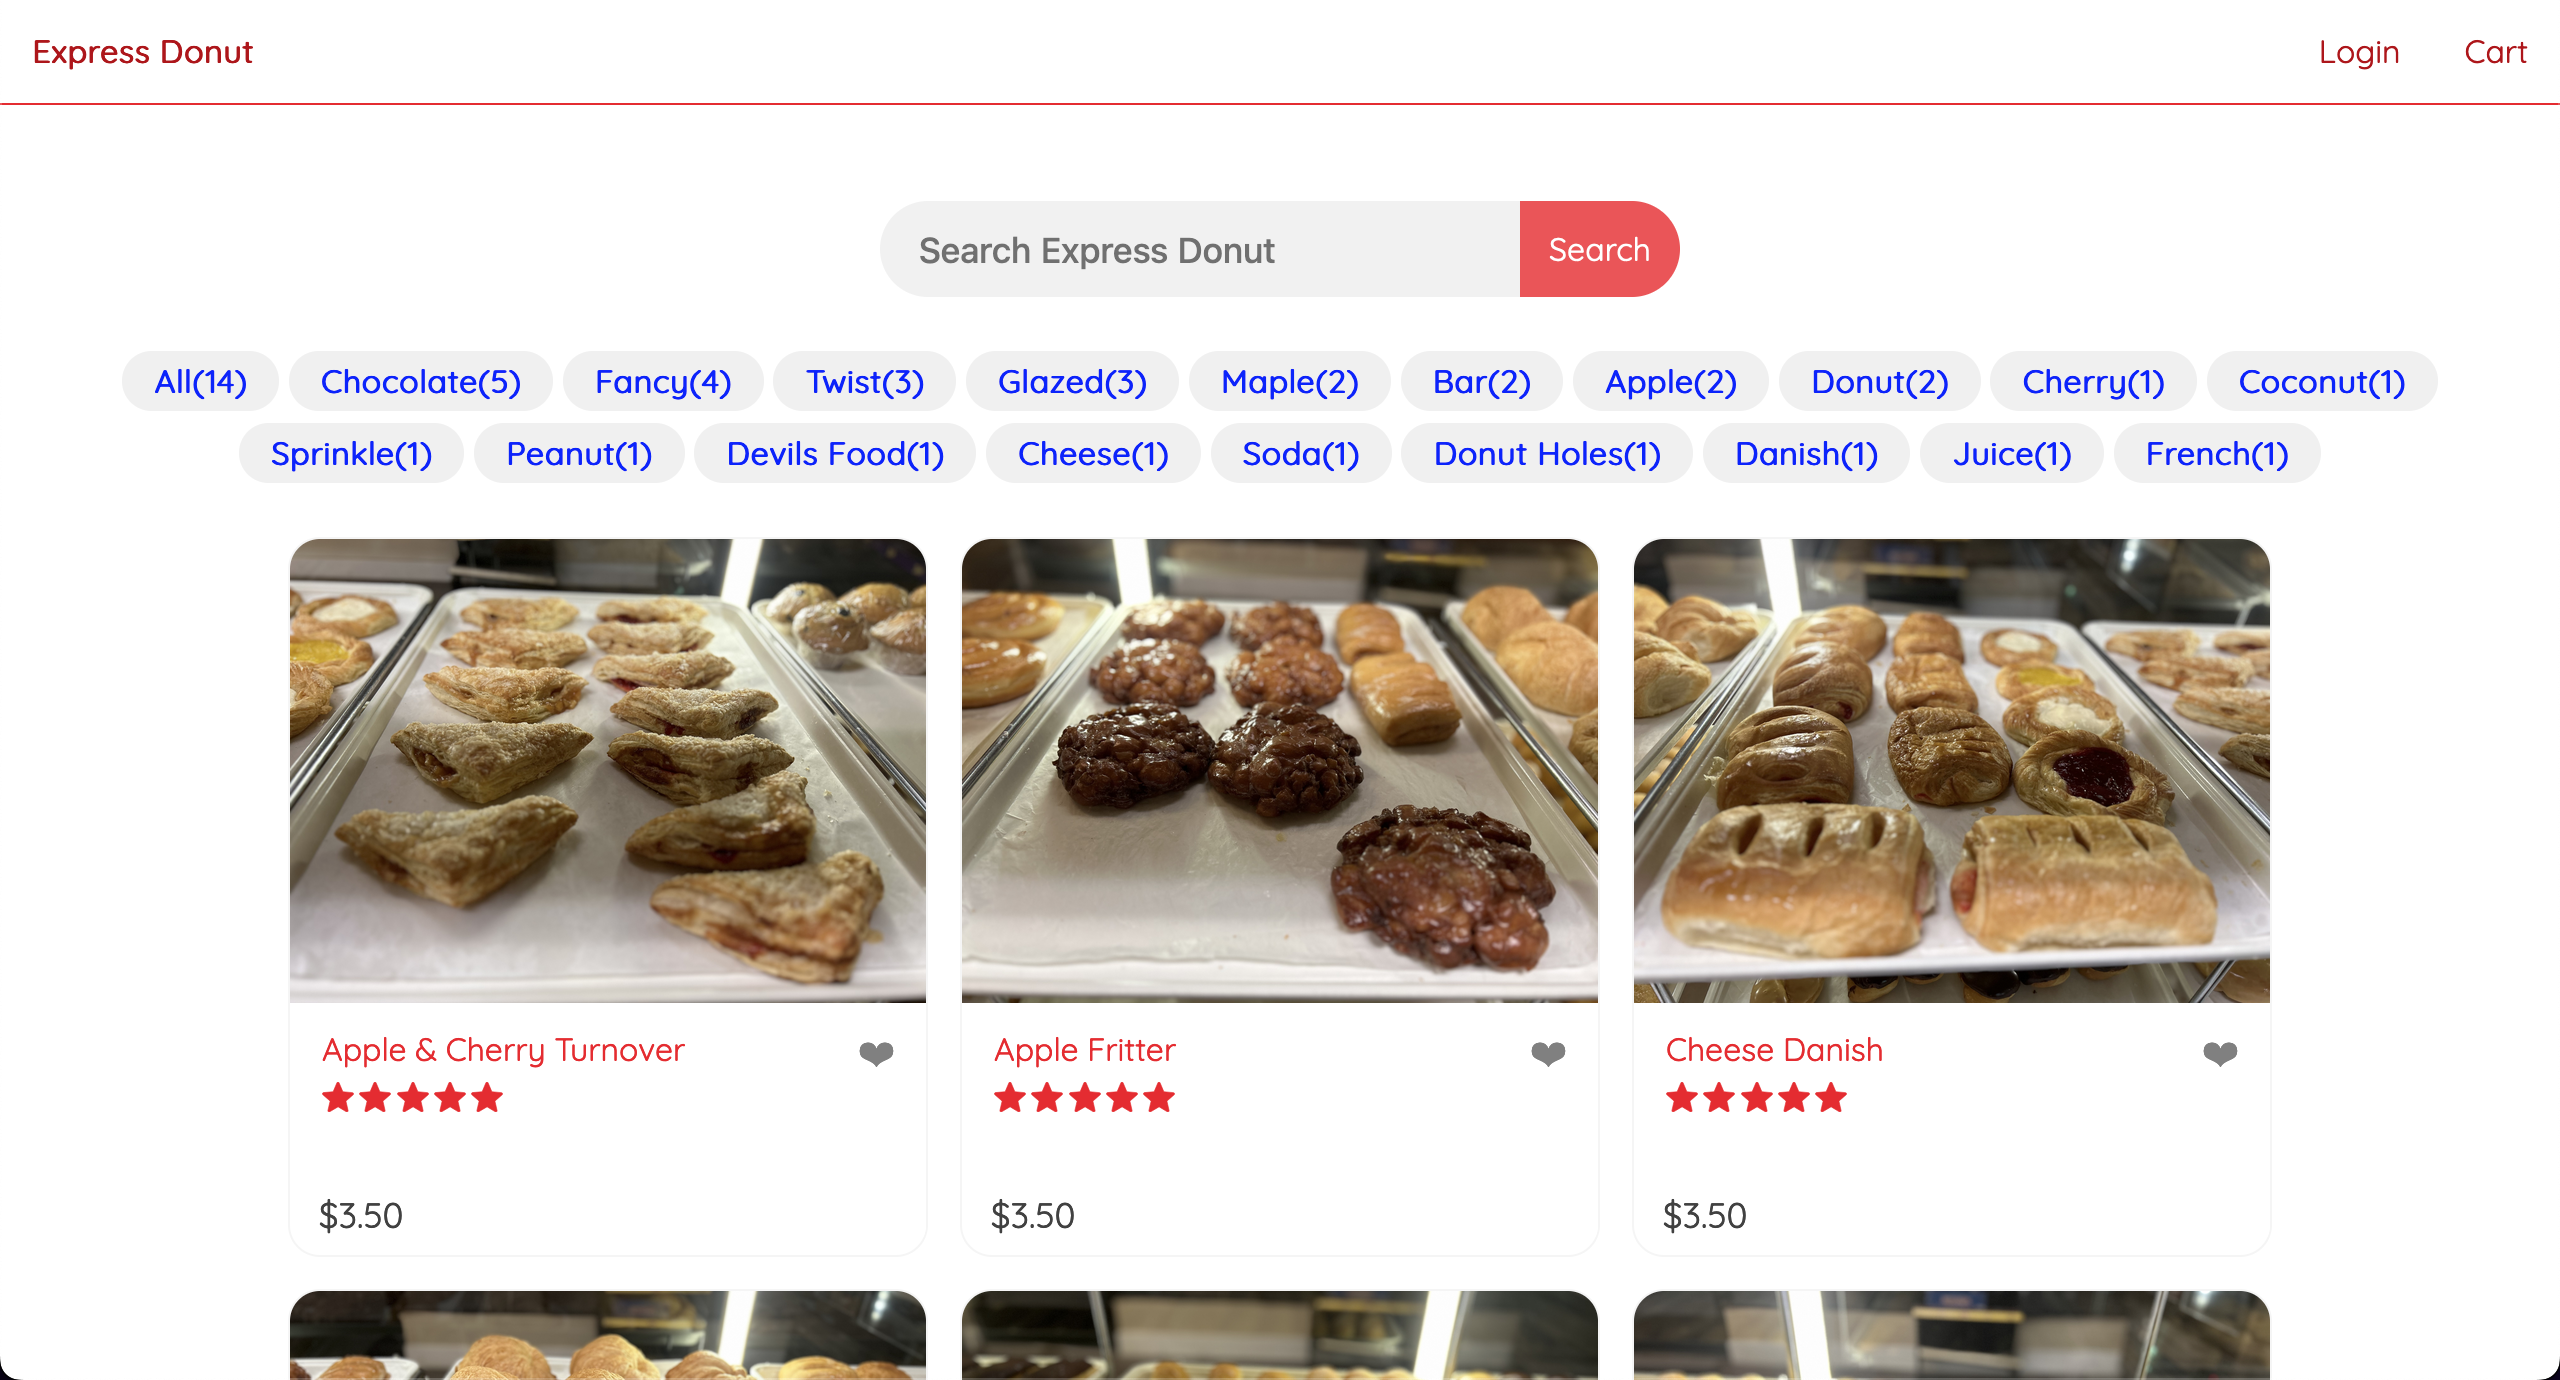This screenshot has height=1380, width=2560.
Task: Click Cheese Danish's star rating
Action: click(1756, 1098)
